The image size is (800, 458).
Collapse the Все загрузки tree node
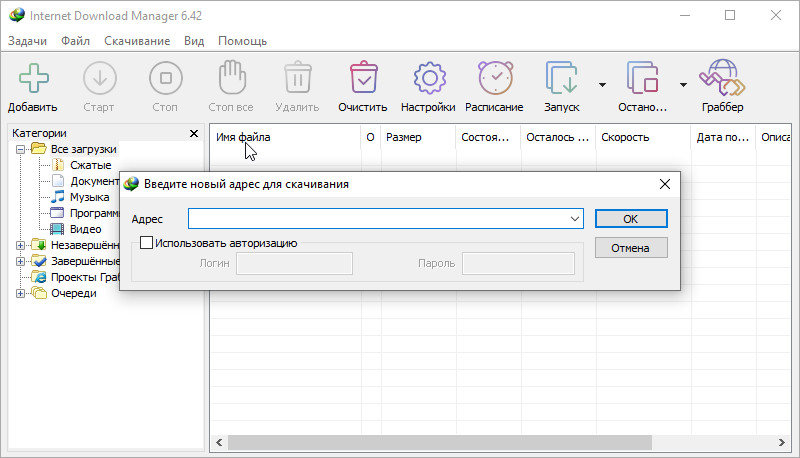(21, 149)
